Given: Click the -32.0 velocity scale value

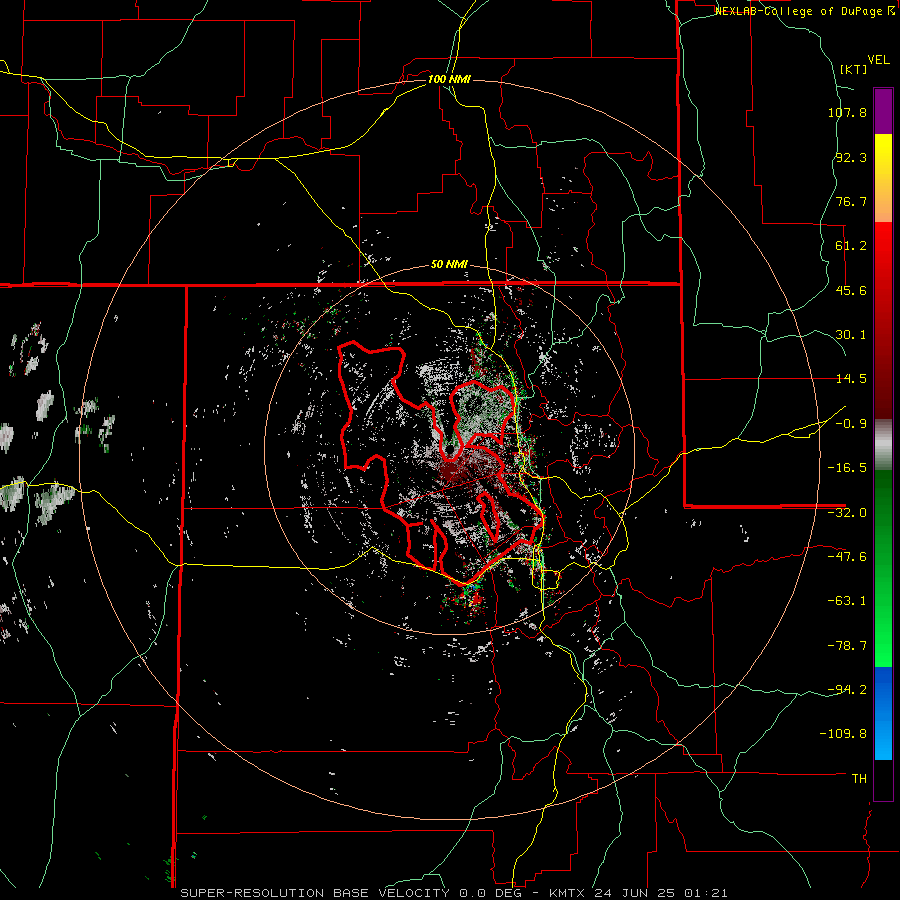Looking at the screenshot, I should pos(847,513).
